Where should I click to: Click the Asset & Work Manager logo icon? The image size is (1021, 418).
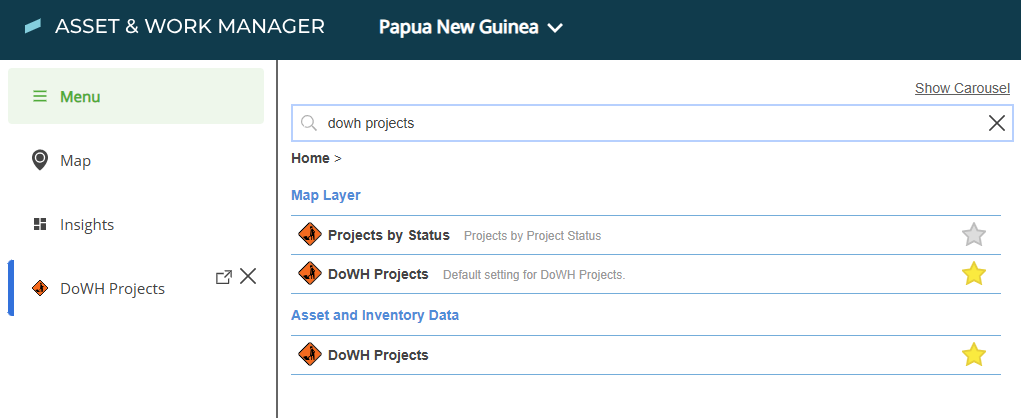tap(33, 27)
